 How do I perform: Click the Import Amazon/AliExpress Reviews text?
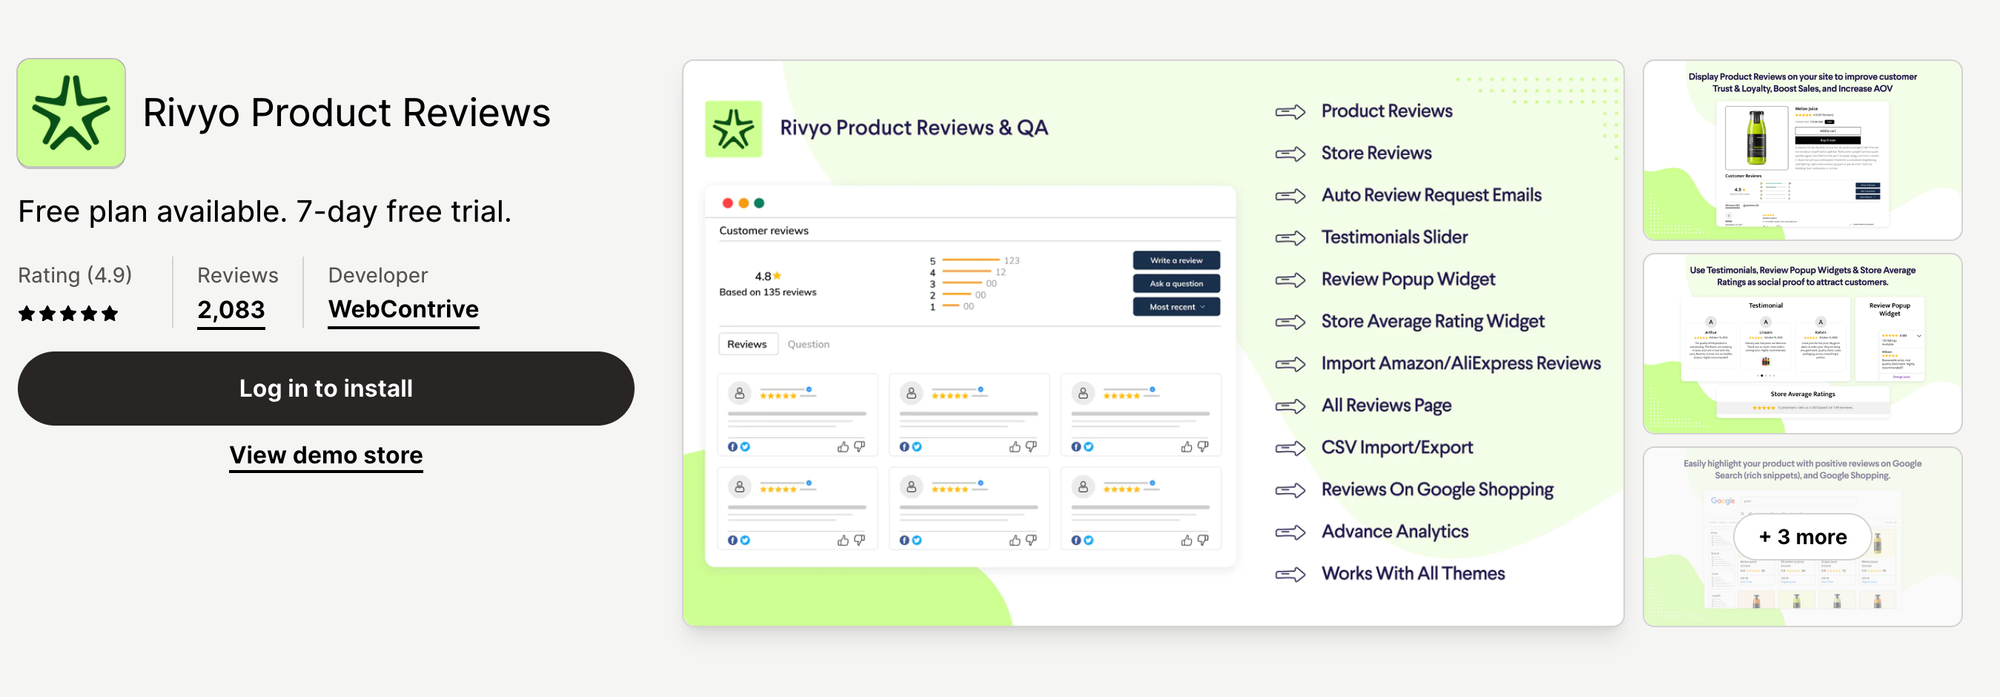coord(1461,364)
